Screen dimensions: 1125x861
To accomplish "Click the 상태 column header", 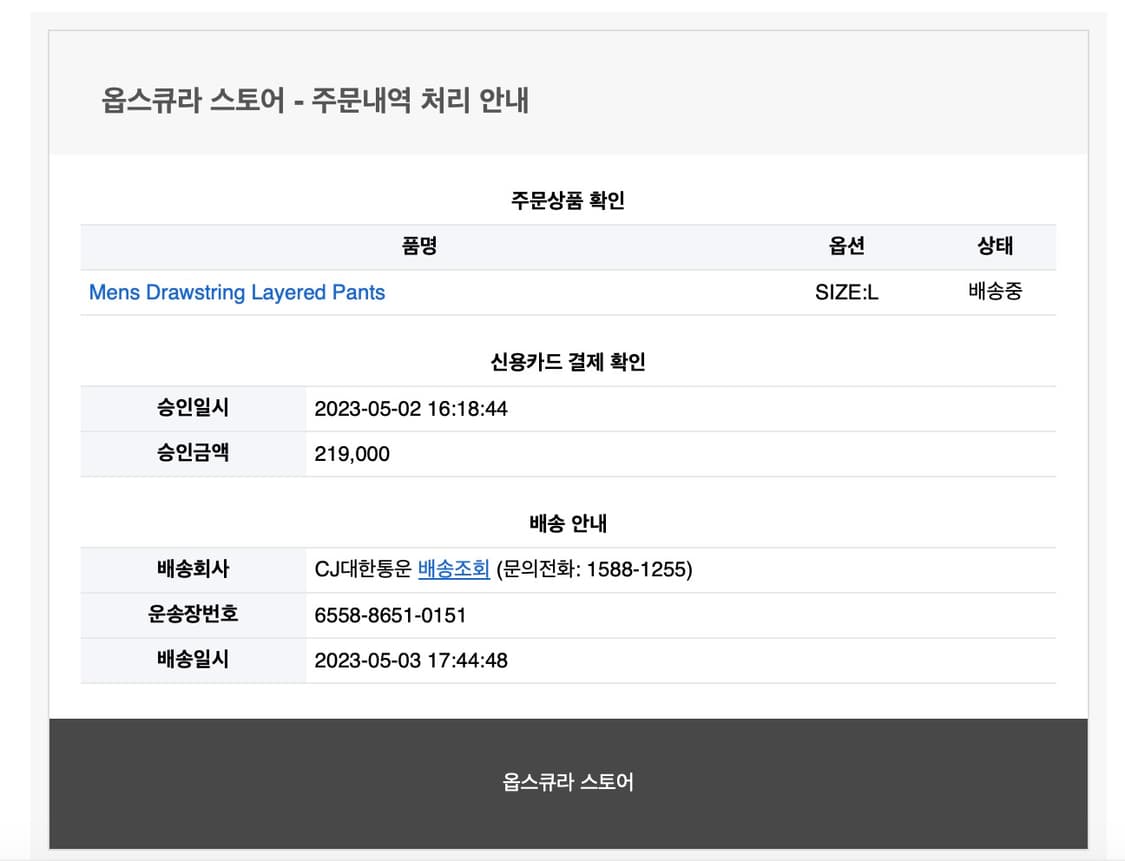I will point(994,247).
